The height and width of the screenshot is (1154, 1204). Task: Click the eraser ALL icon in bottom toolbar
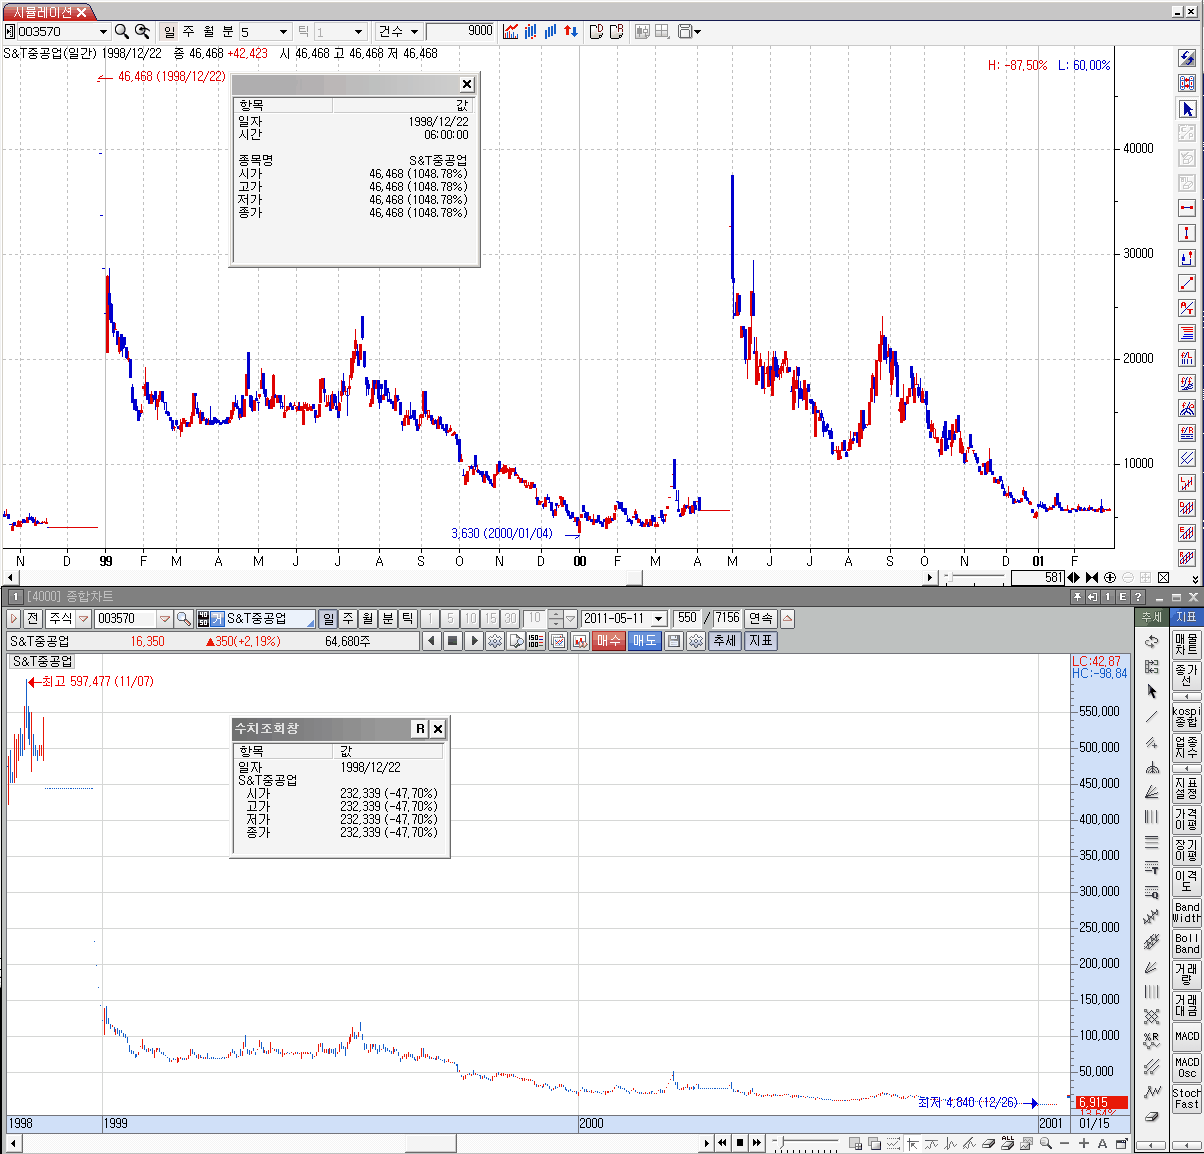pos(1009,1143)
